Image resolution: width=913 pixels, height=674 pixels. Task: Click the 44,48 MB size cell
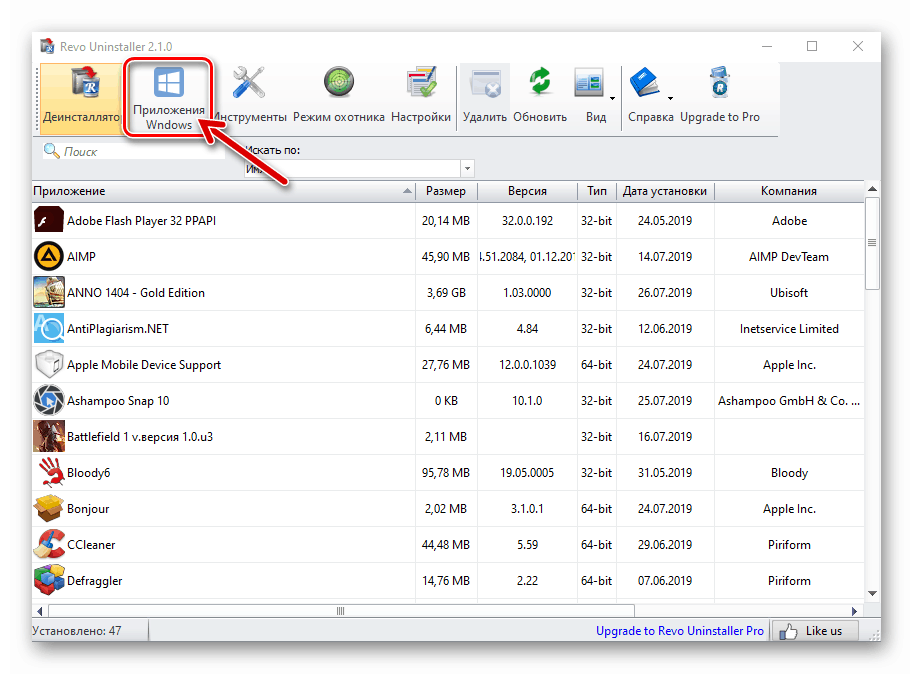coord(446,545)
